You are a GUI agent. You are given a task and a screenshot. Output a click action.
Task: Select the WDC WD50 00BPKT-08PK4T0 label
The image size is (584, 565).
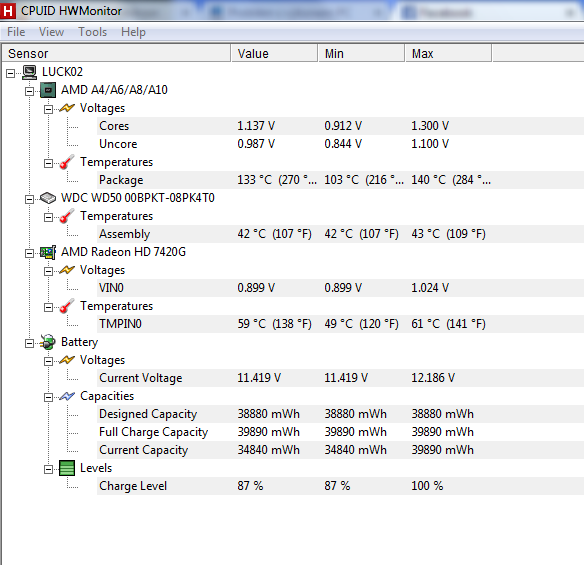coord(138,198)
